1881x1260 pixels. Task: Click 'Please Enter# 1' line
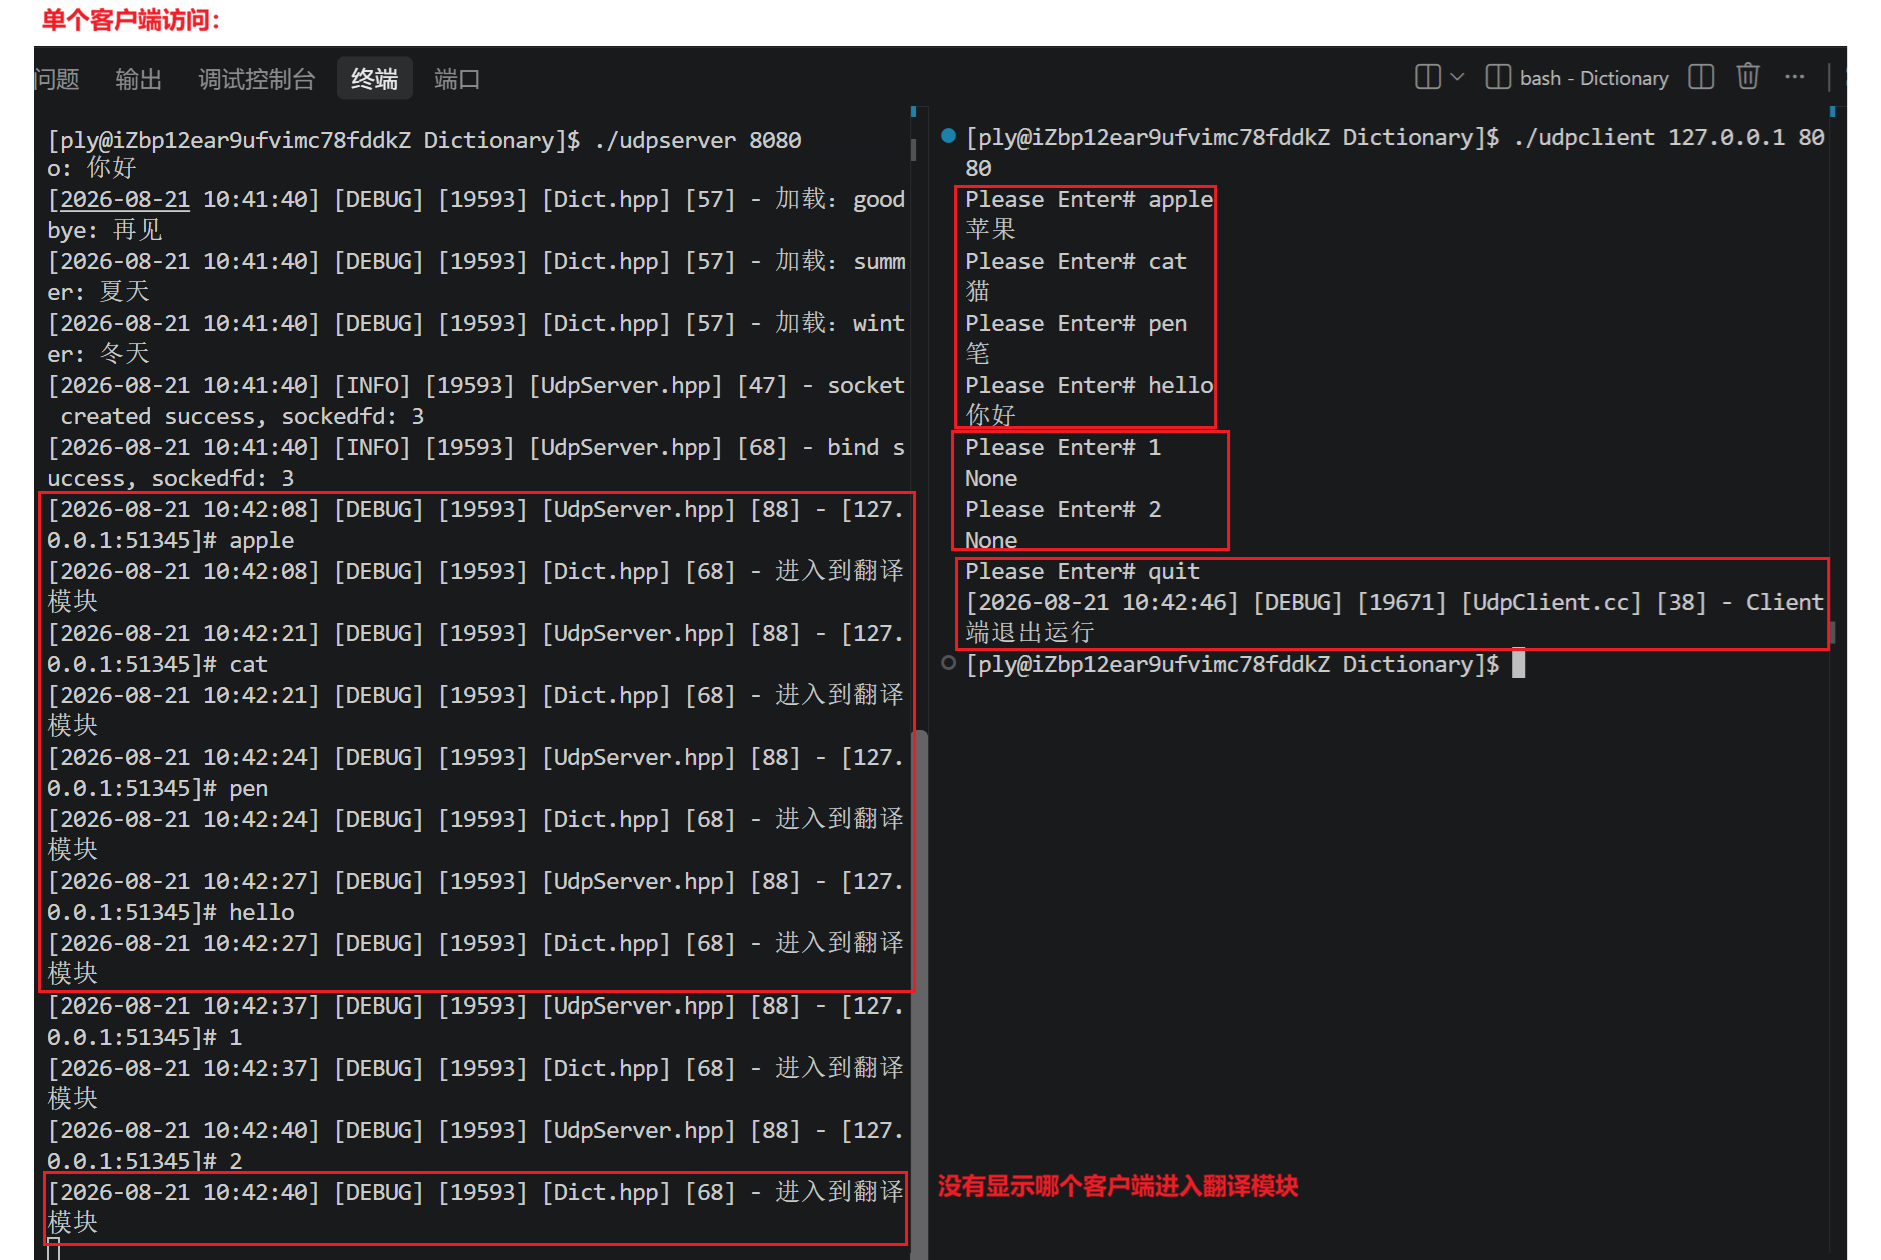(1063, 447)
